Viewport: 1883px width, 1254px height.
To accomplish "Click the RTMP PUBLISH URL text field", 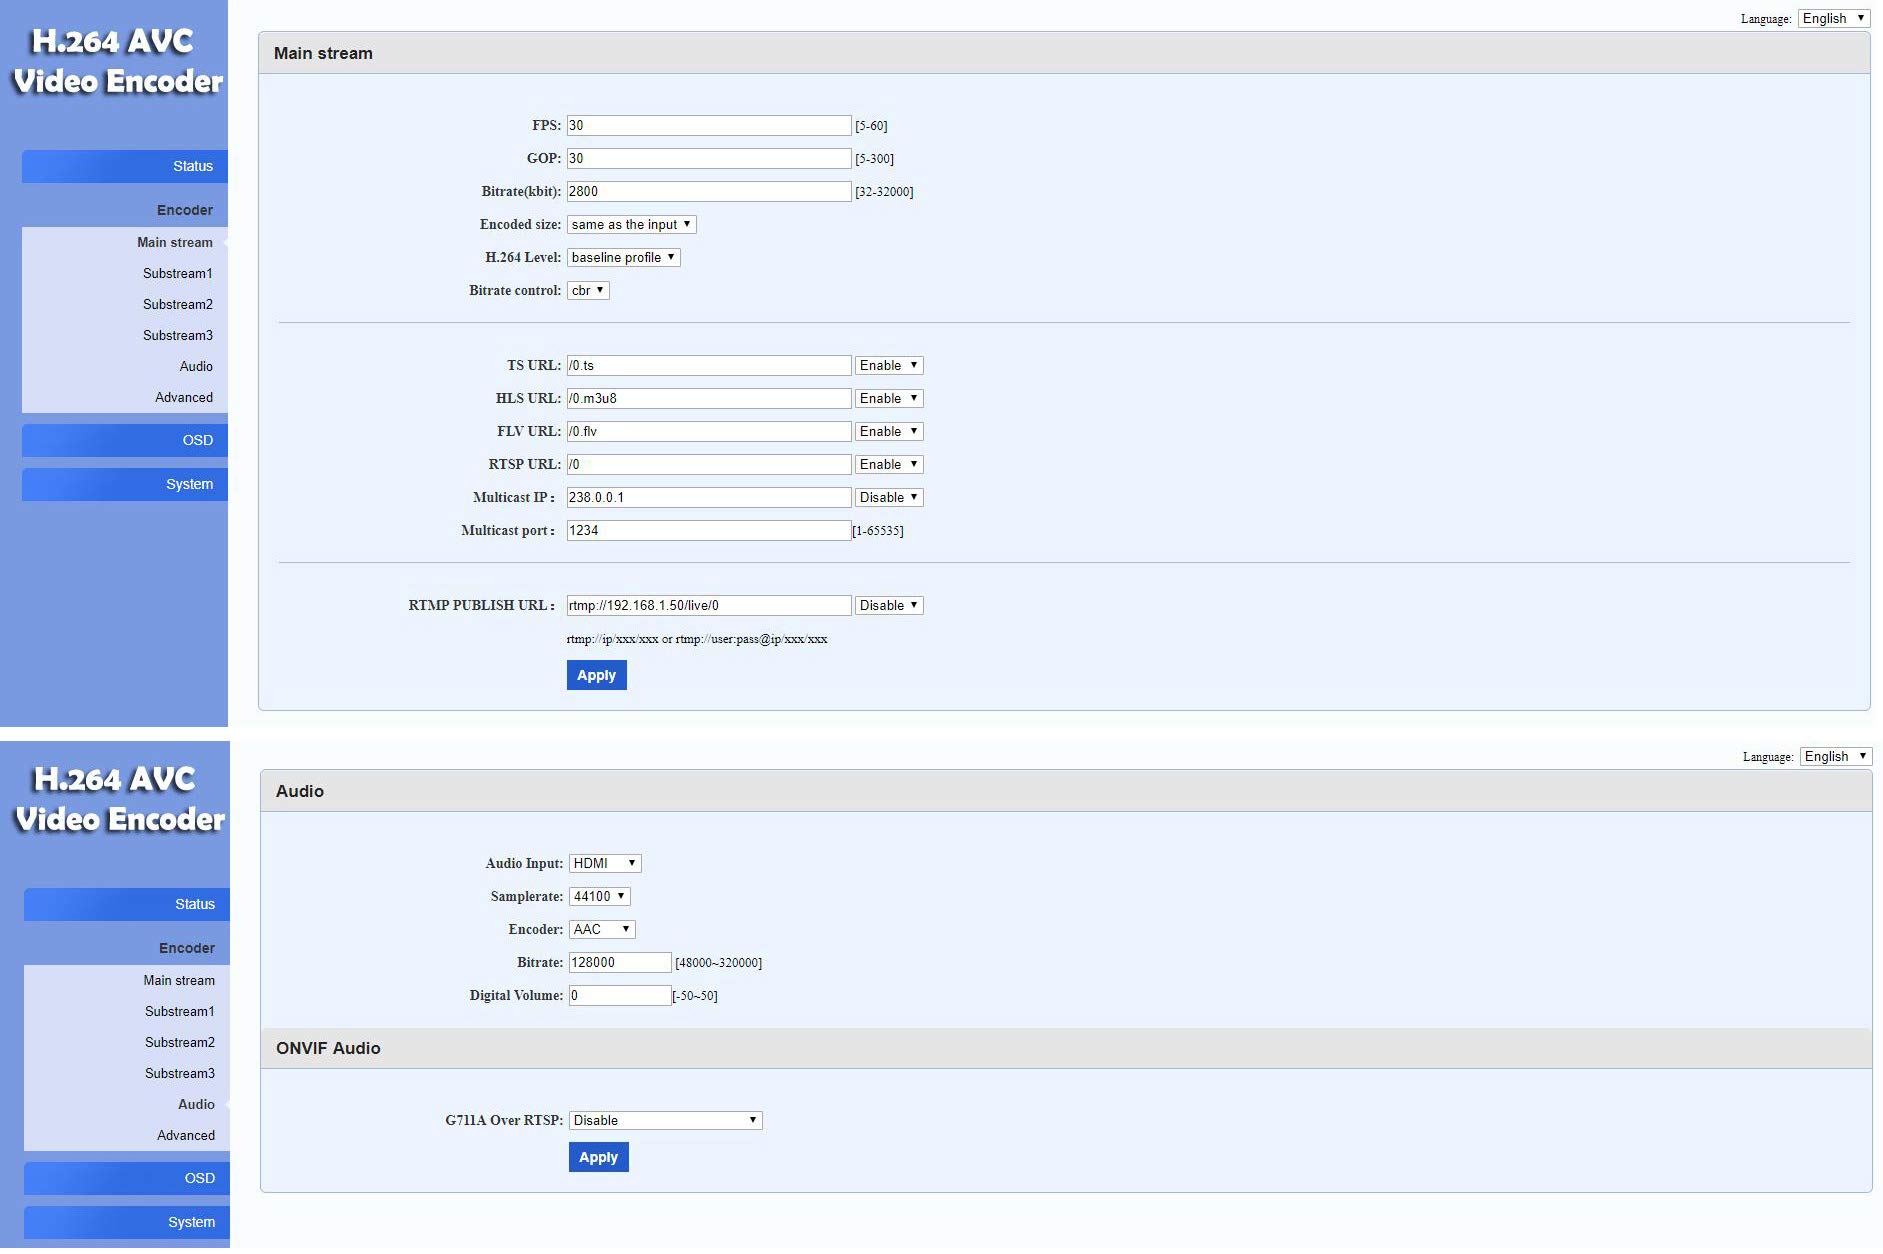I will [x=709, y=605].
